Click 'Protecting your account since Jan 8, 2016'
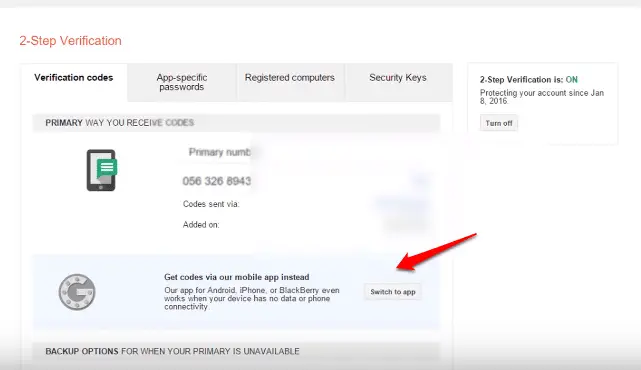The width and height of the screenshot is (641, 370). (542, 97)
